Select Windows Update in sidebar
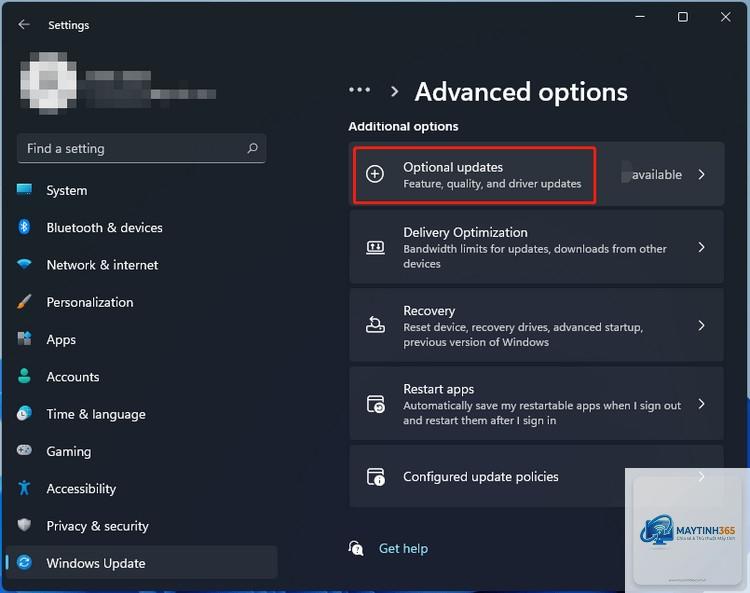750x593 pixels. click(x=142, y=563)
